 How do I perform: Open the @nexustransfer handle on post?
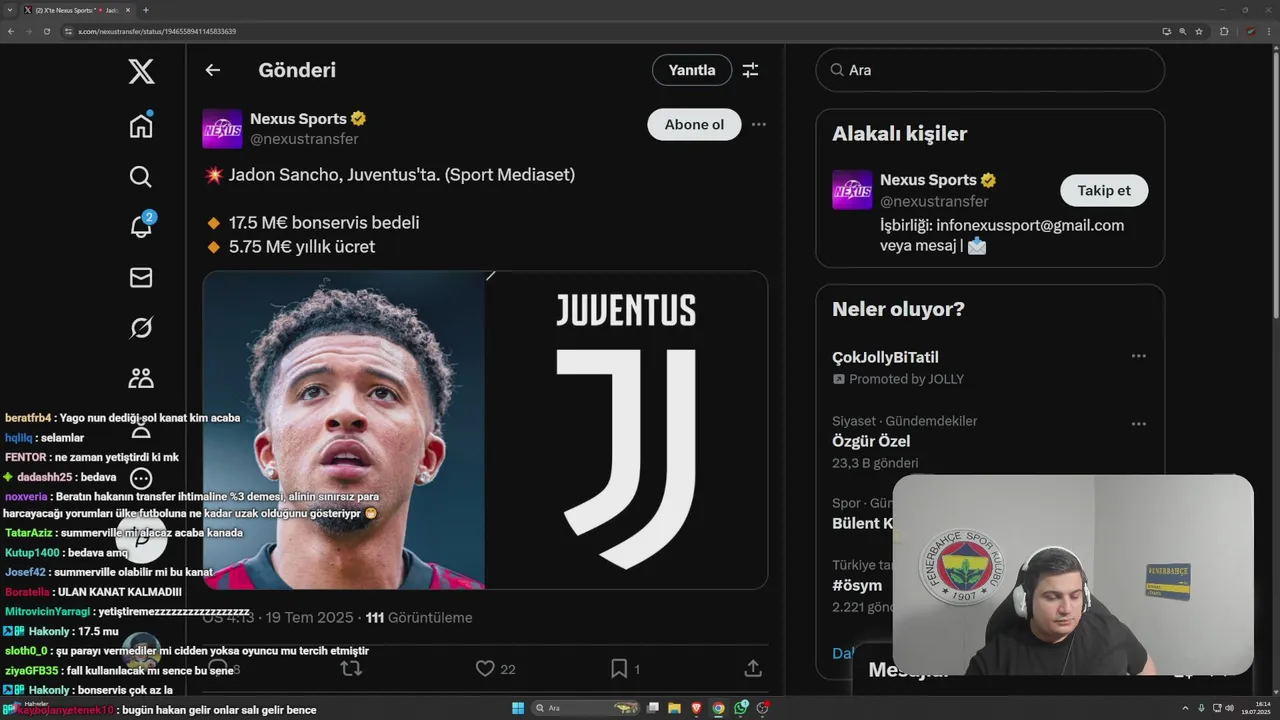304,139
